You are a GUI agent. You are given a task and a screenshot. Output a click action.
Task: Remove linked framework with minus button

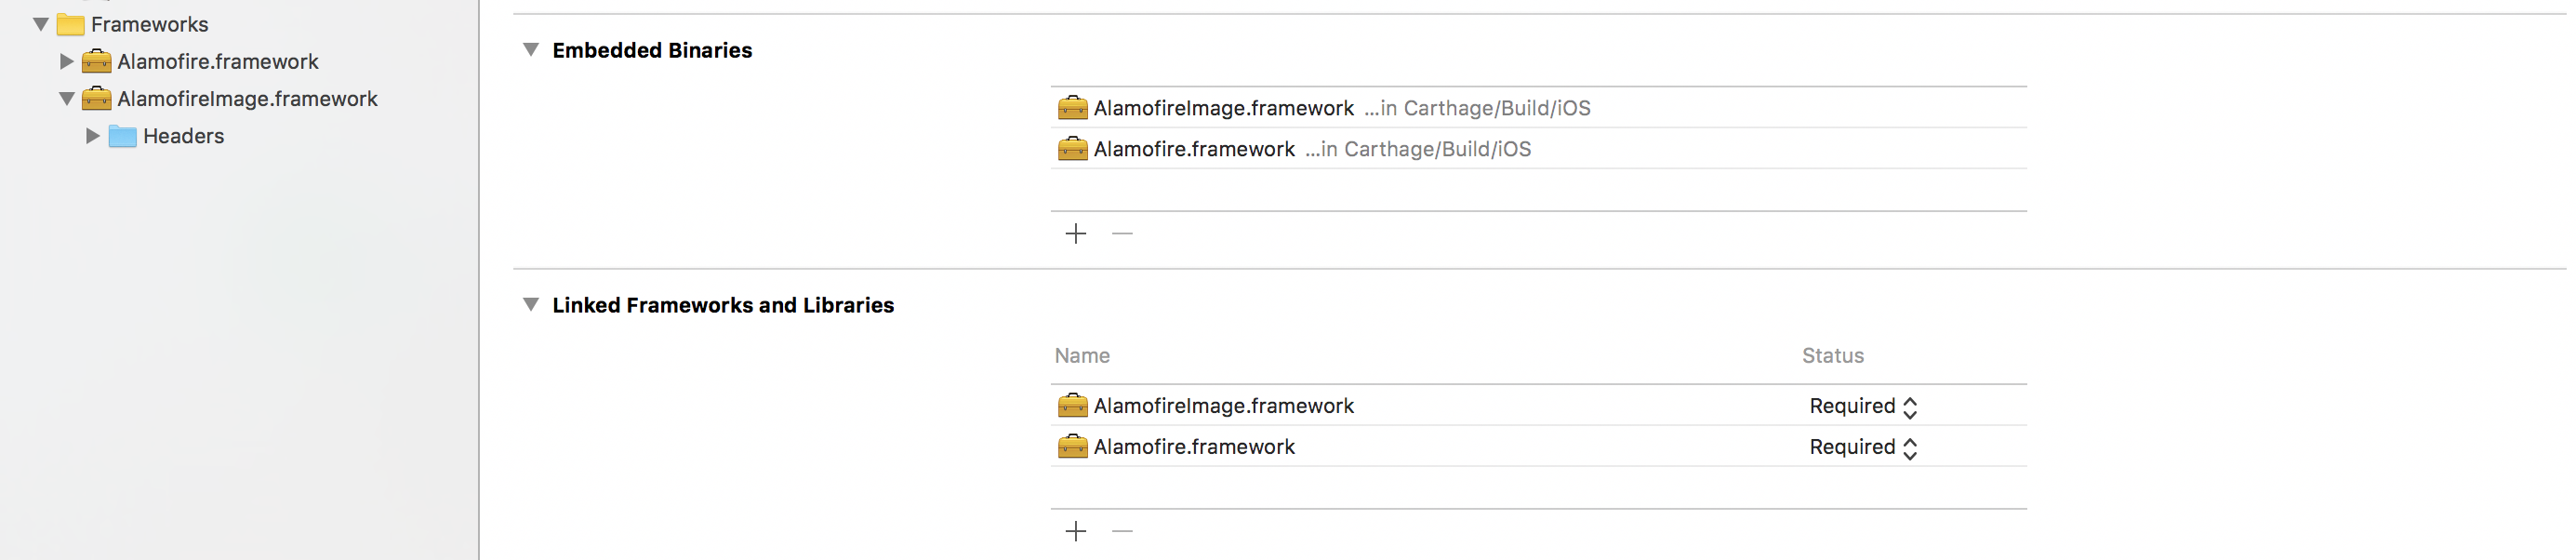1122,530
